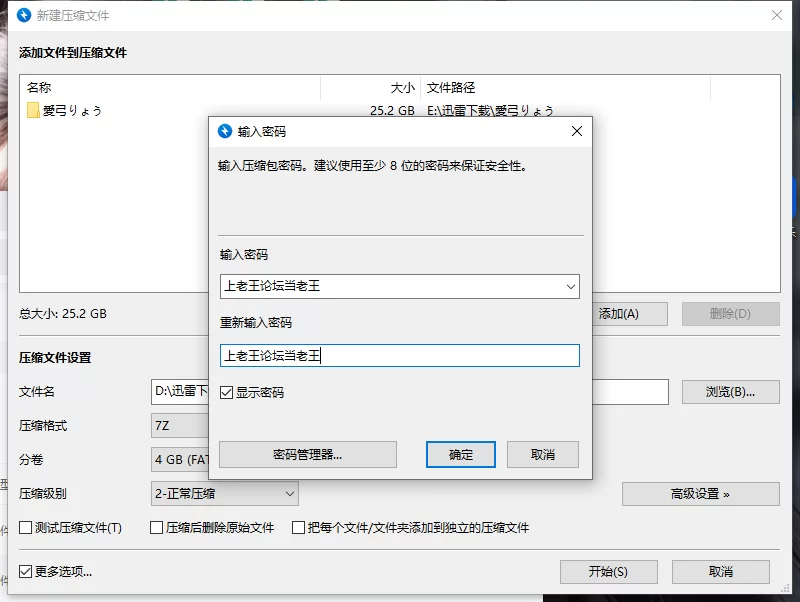Click the blue app icon in 输入密码 dialog title
Image resolution: width=800 pixels, height=602 pixels.
tap(225, 131)
